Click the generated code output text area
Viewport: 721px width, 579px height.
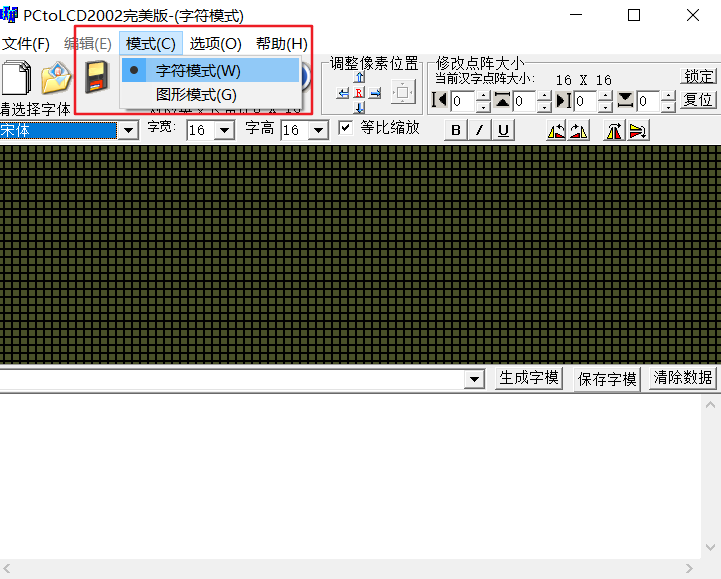350,476
